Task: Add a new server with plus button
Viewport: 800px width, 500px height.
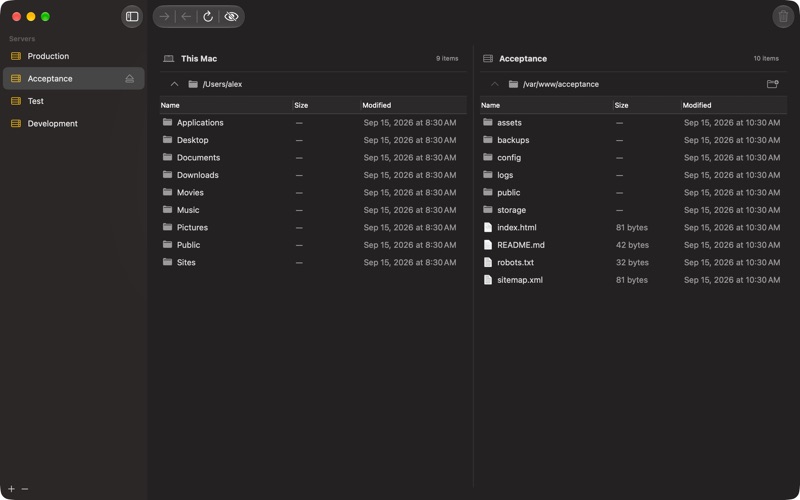Action: tap(11, 489)
